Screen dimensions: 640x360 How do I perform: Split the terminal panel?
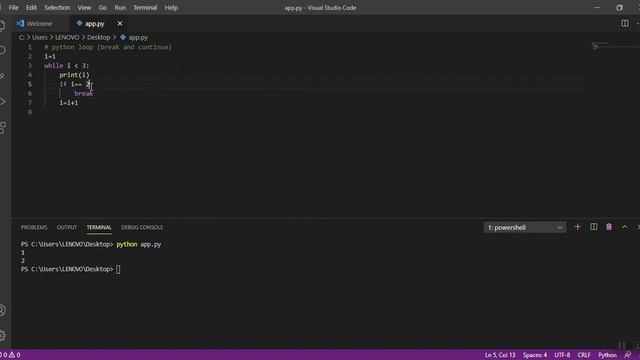tap(593, 227)
